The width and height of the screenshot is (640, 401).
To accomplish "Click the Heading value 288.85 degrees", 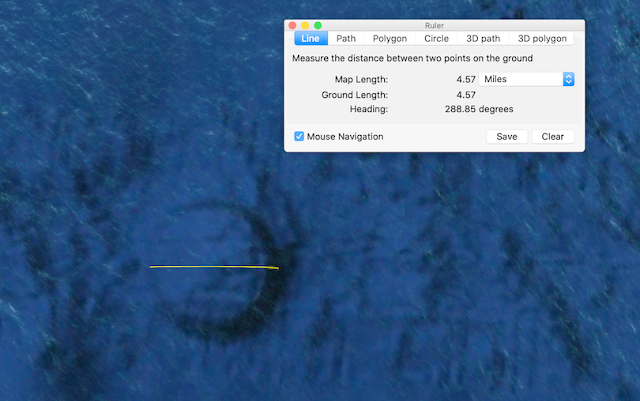I will point(479,109).
